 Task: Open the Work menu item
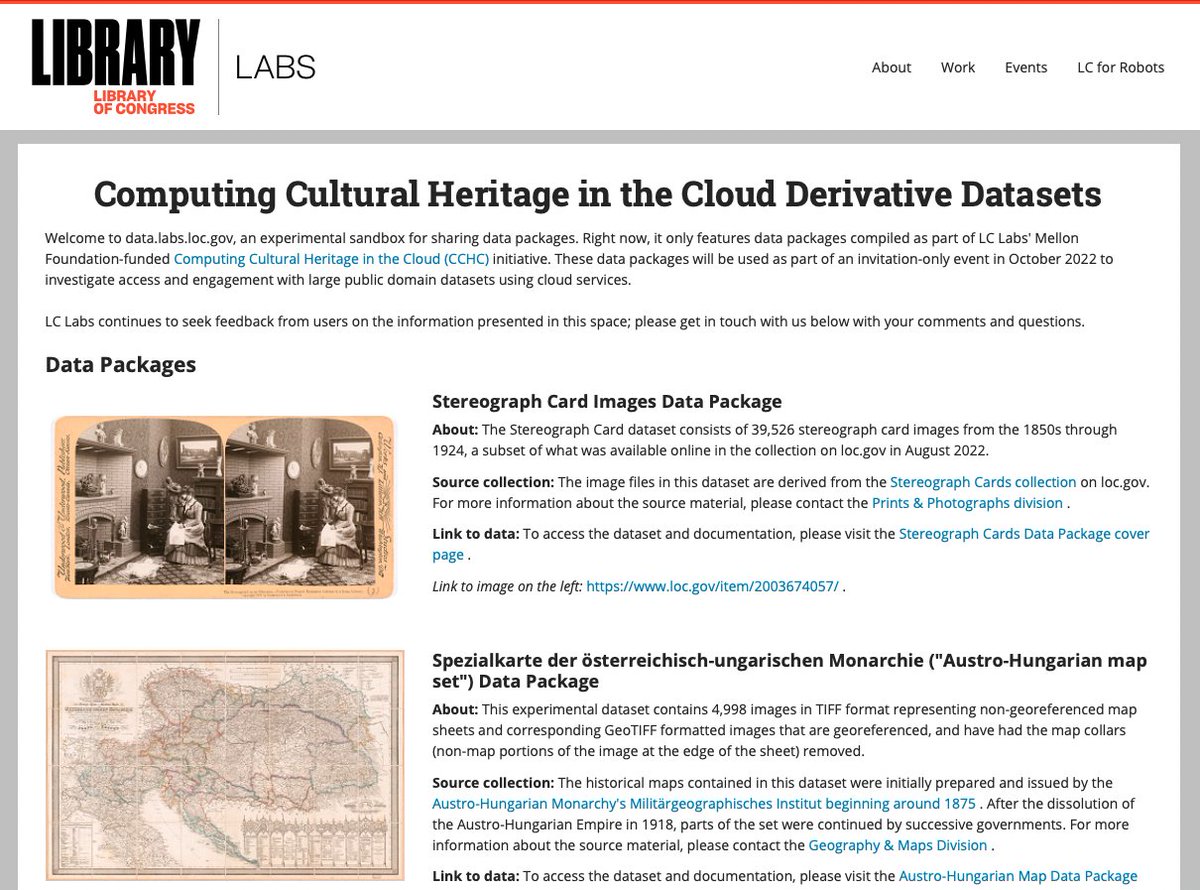point(957,67)
